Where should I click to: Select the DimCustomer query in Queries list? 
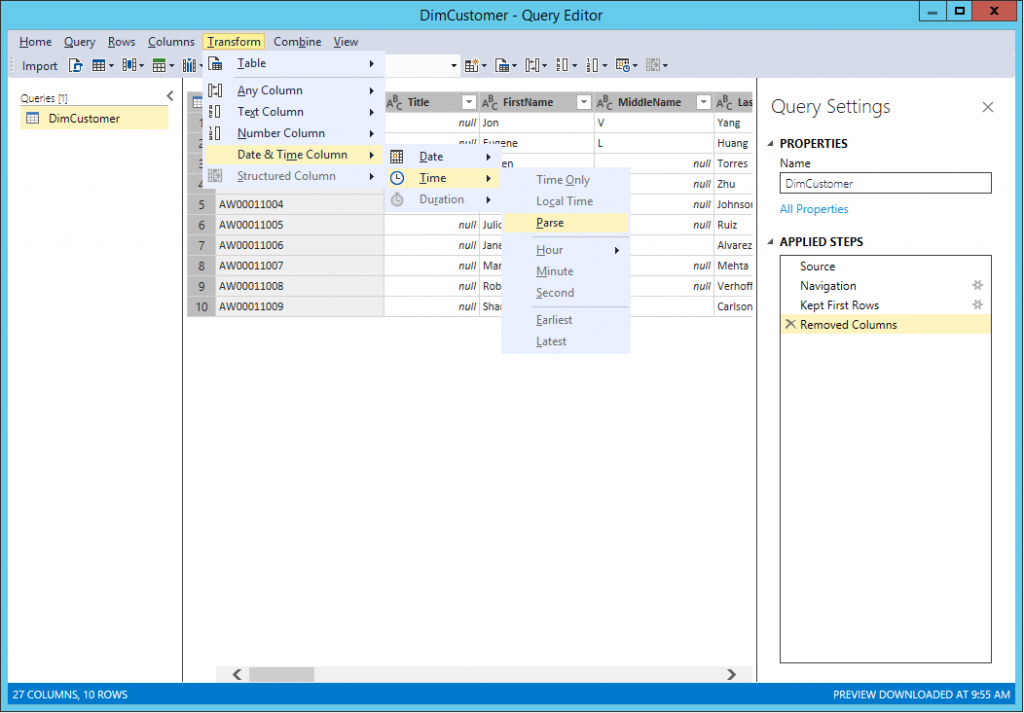coord(95,119)
